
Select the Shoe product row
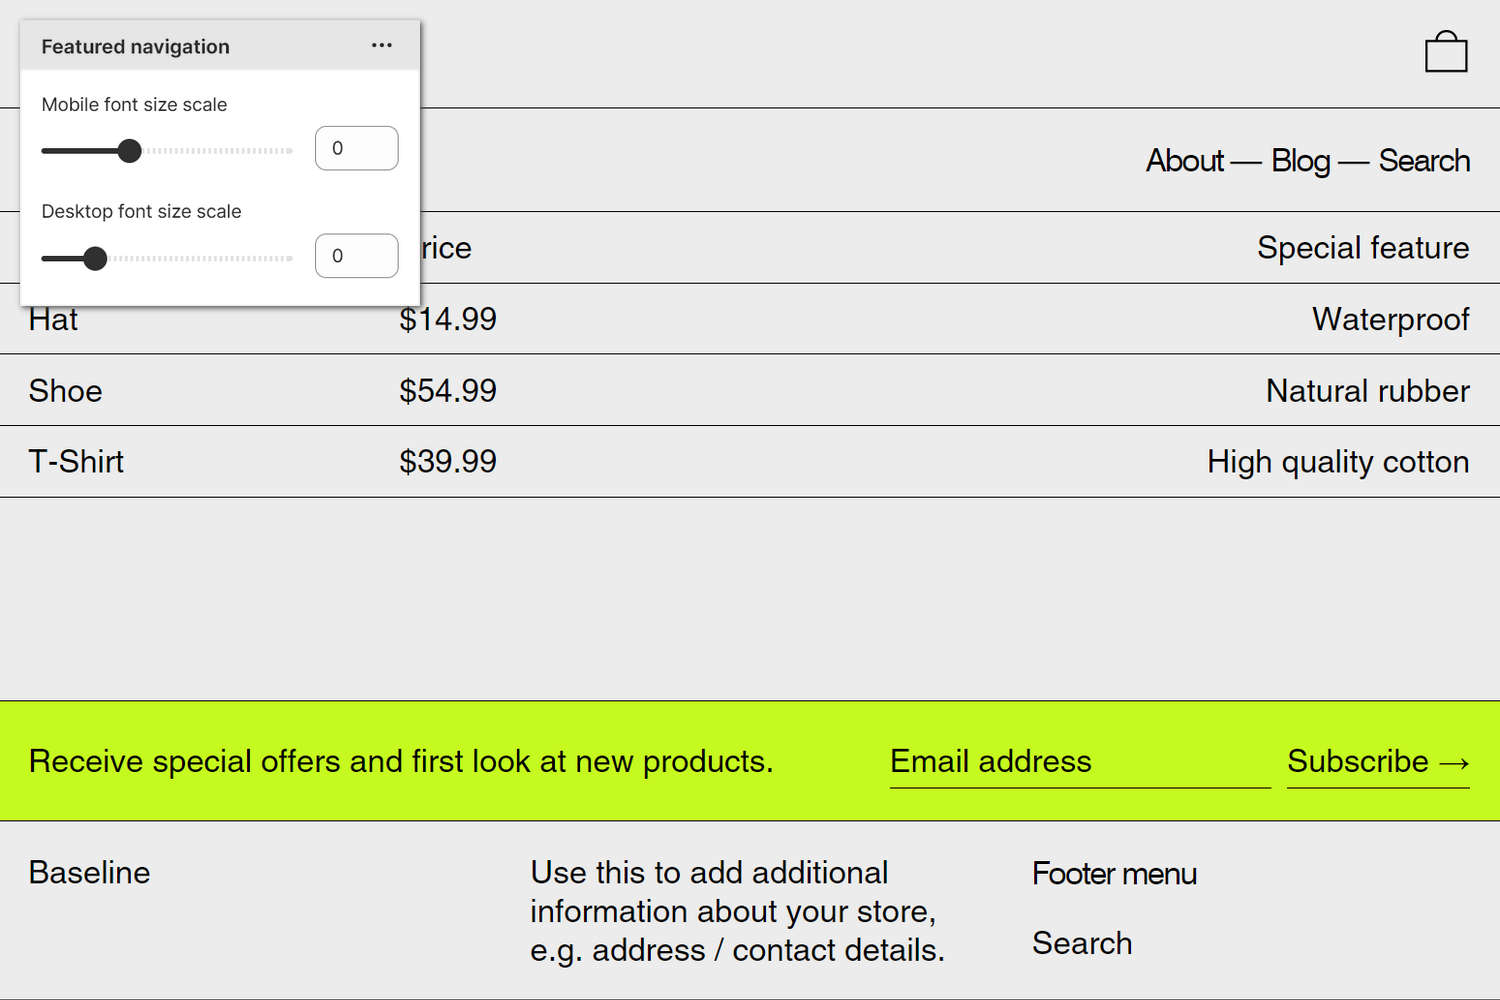65,390
